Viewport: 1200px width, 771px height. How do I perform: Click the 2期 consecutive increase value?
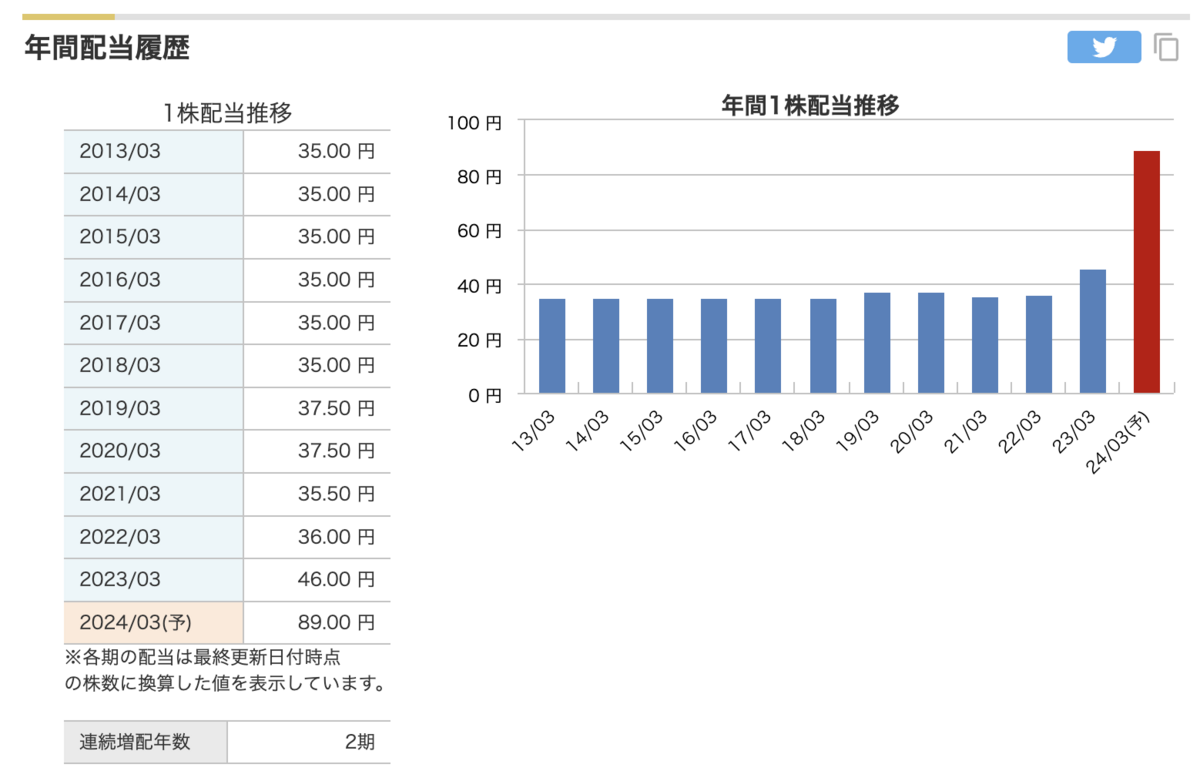click(359, 743)
